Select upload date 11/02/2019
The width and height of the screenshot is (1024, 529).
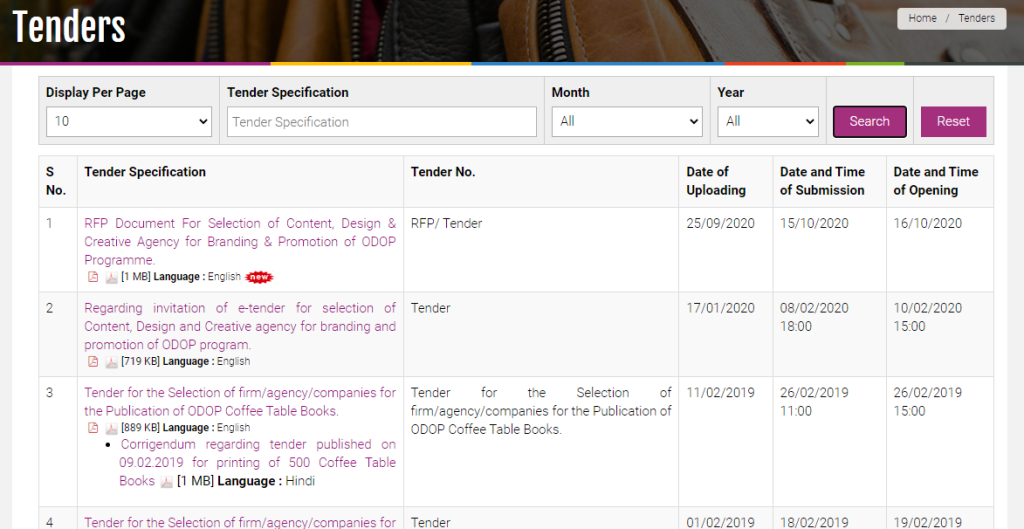(720, 393)
